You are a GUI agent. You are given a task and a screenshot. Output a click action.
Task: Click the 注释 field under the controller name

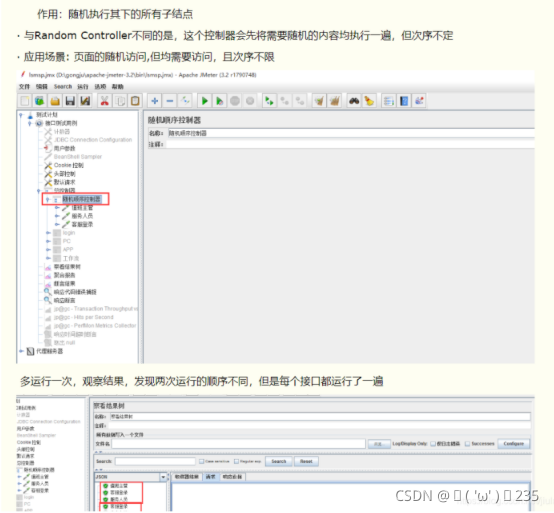pyautogui.click(x=350, y=144)
